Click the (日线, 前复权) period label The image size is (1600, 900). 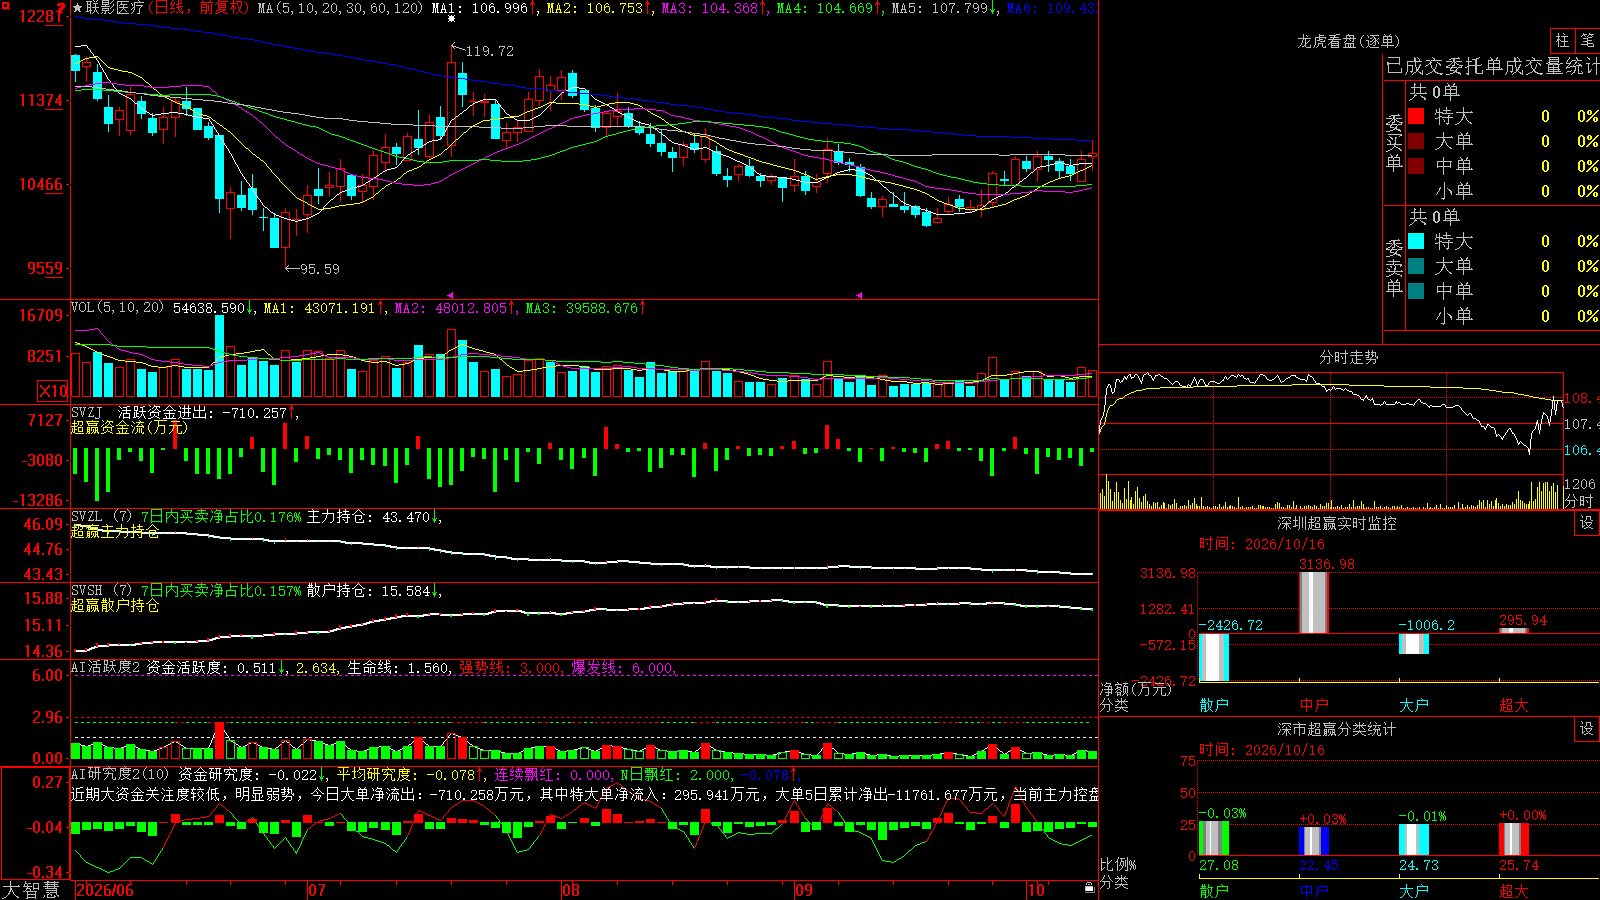pos(199,8)
